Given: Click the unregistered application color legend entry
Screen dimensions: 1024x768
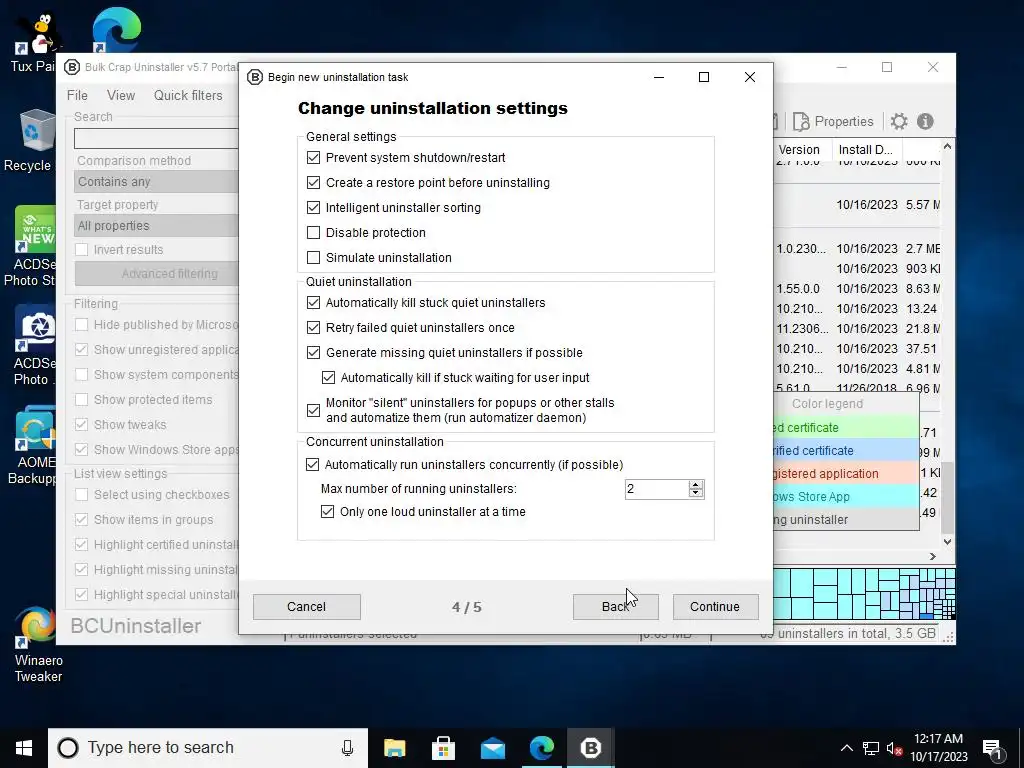Looking at the screenshot, I should click(846, 473).
